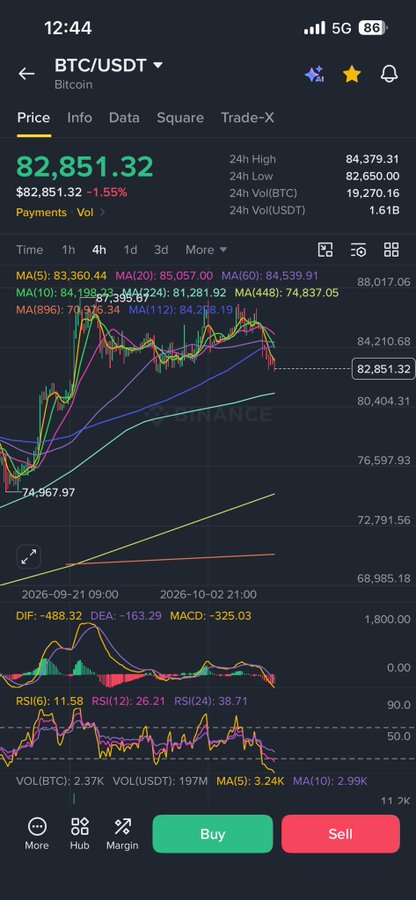Image resolution: width=416 pixels, height=900 pixels.
Task: Click the 24h Vol(USDT) value 1.61B
Action: coord(384,210)
